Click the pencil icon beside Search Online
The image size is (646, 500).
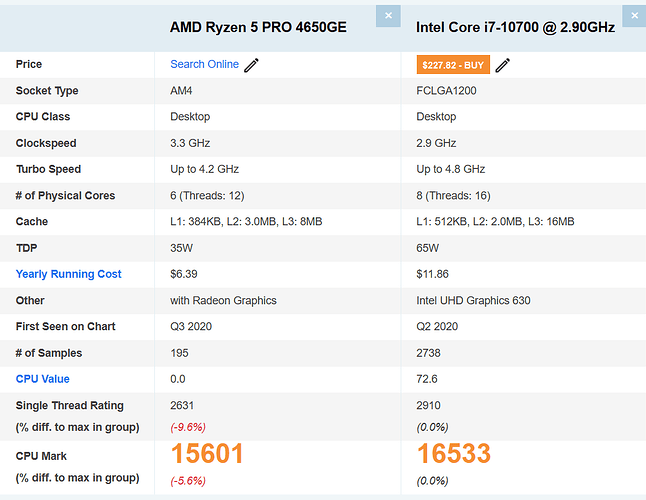pyautogui.click(x=252, y=65)
